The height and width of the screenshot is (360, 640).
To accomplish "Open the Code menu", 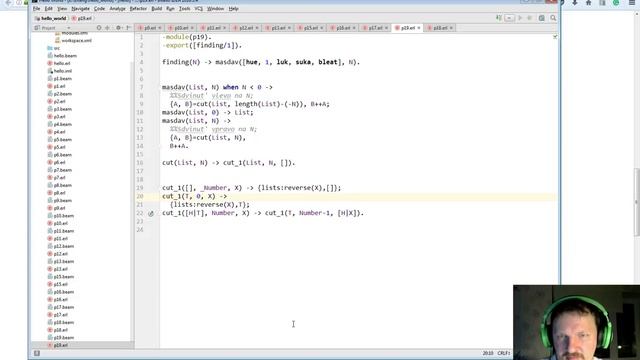I will pyautogui.click(x=99, y=9).
